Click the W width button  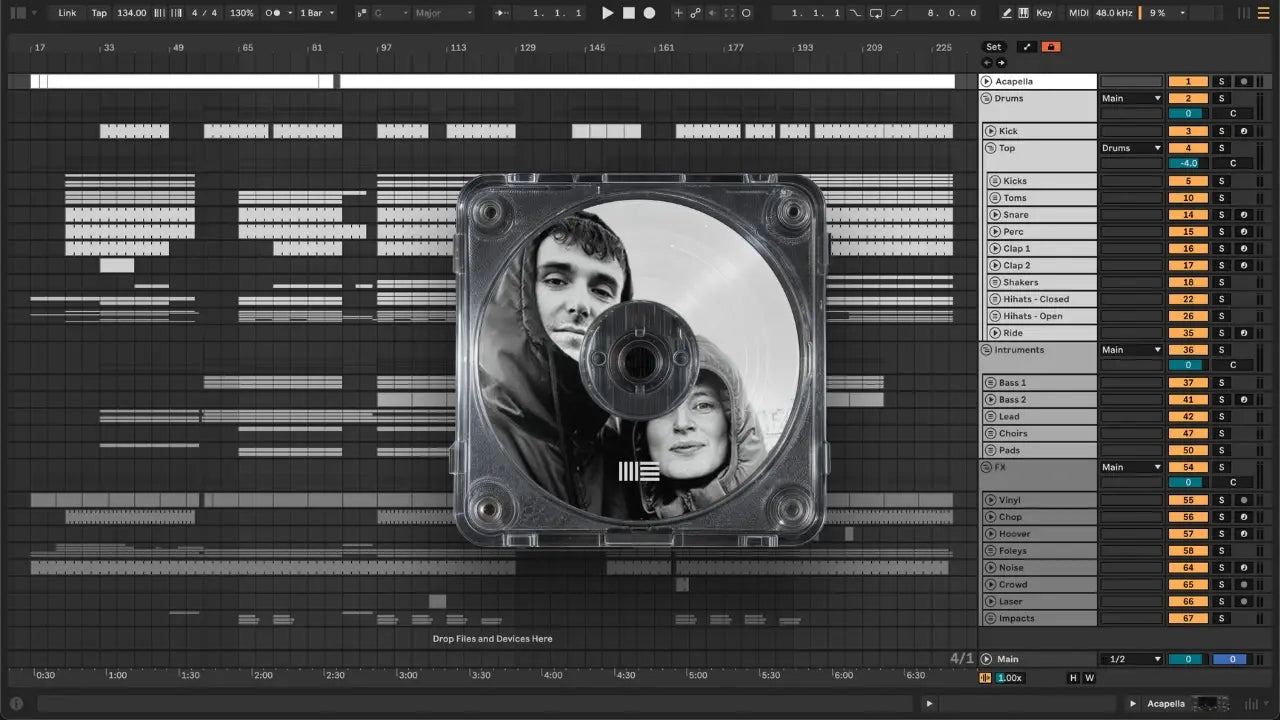1089,678
